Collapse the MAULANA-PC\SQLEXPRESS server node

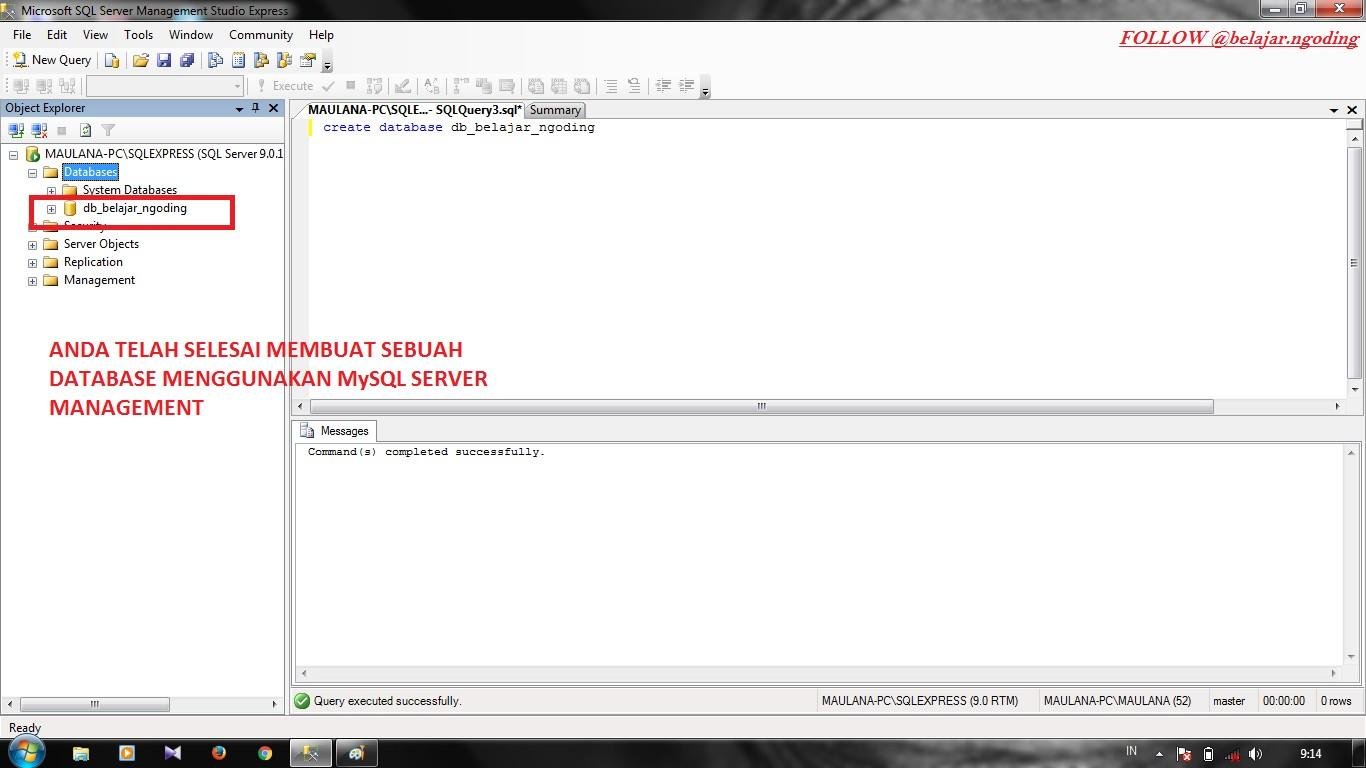[13, 154]
